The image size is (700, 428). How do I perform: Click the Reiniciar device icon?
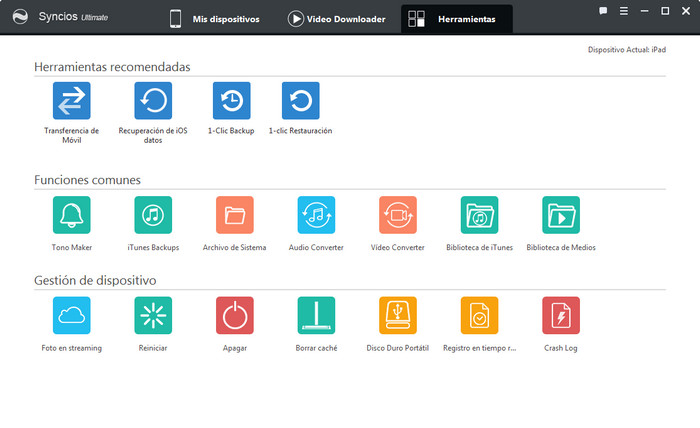(153, 315)
